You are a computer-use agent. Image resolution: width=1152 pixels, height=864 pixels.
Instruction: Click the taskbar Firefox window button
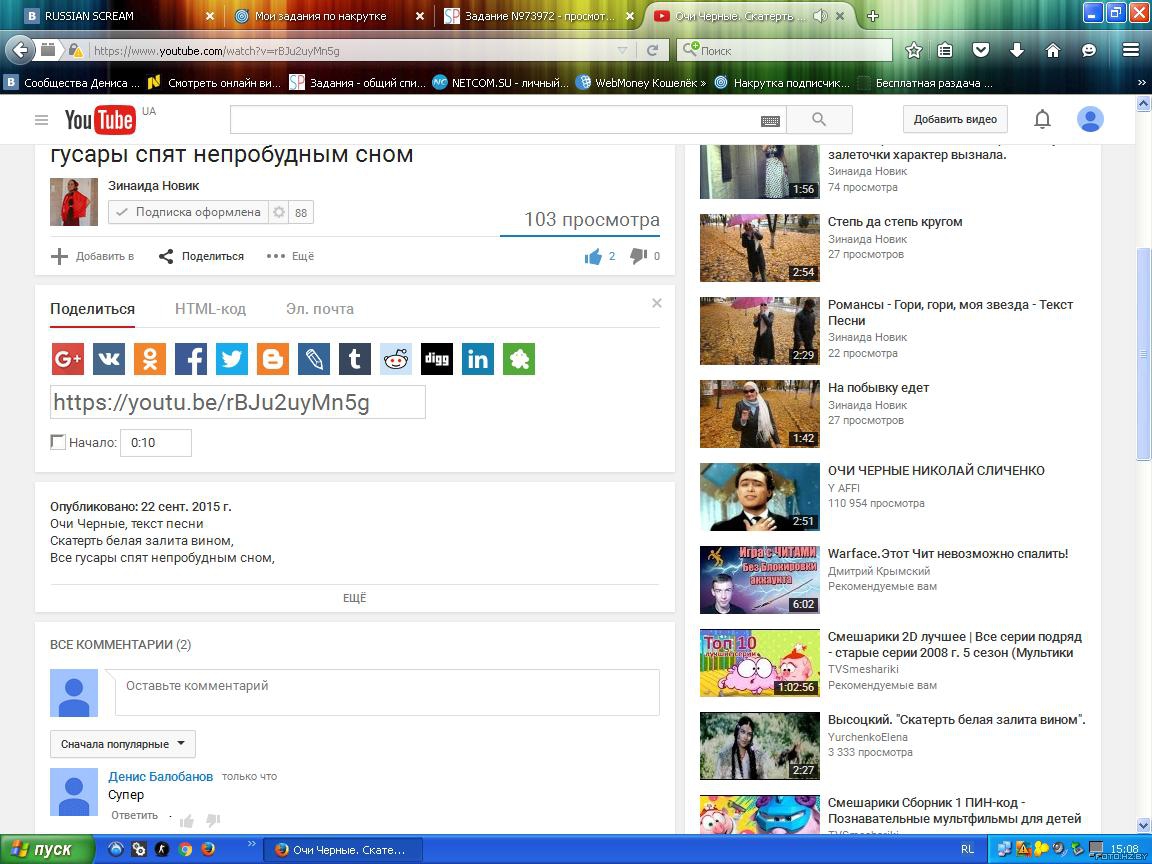pyautogui.click(x=343, y=850)
